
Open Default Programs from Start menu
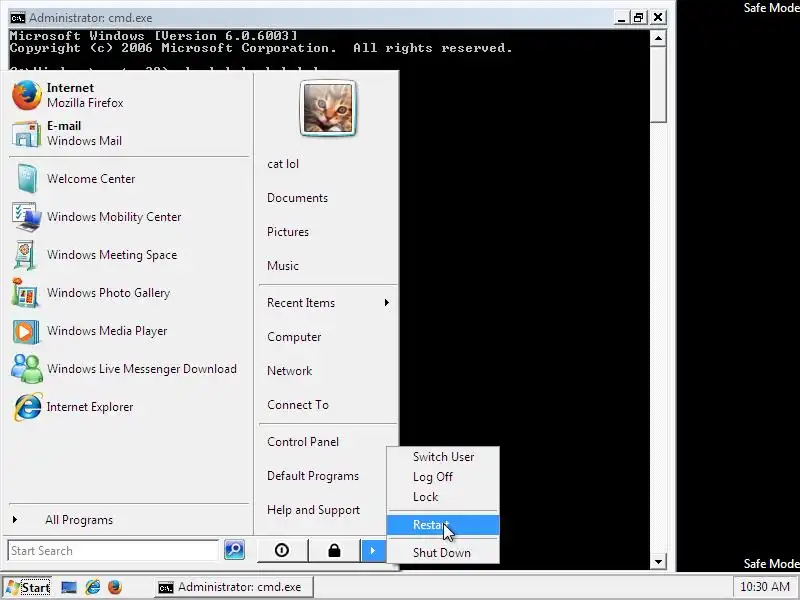click(313, 476)
